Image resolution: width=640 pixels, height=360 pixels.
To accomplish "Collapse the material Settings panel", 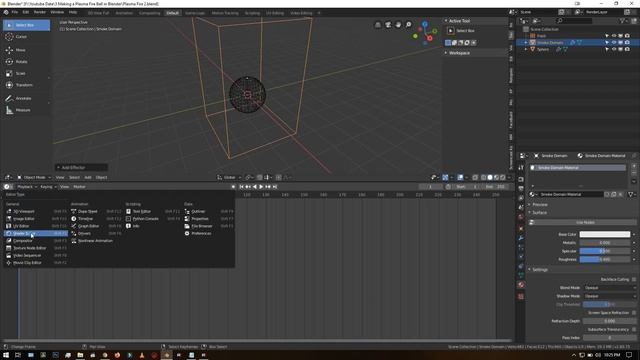I will coord(540,270).
